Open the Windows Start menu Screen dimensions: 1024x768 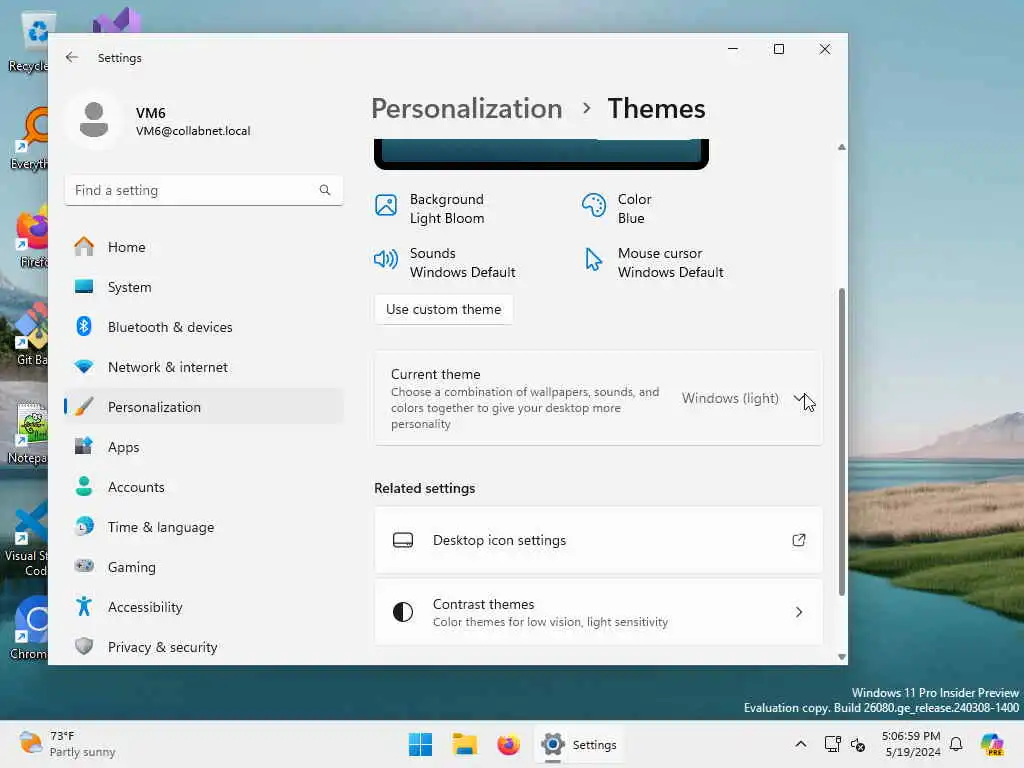421,744
